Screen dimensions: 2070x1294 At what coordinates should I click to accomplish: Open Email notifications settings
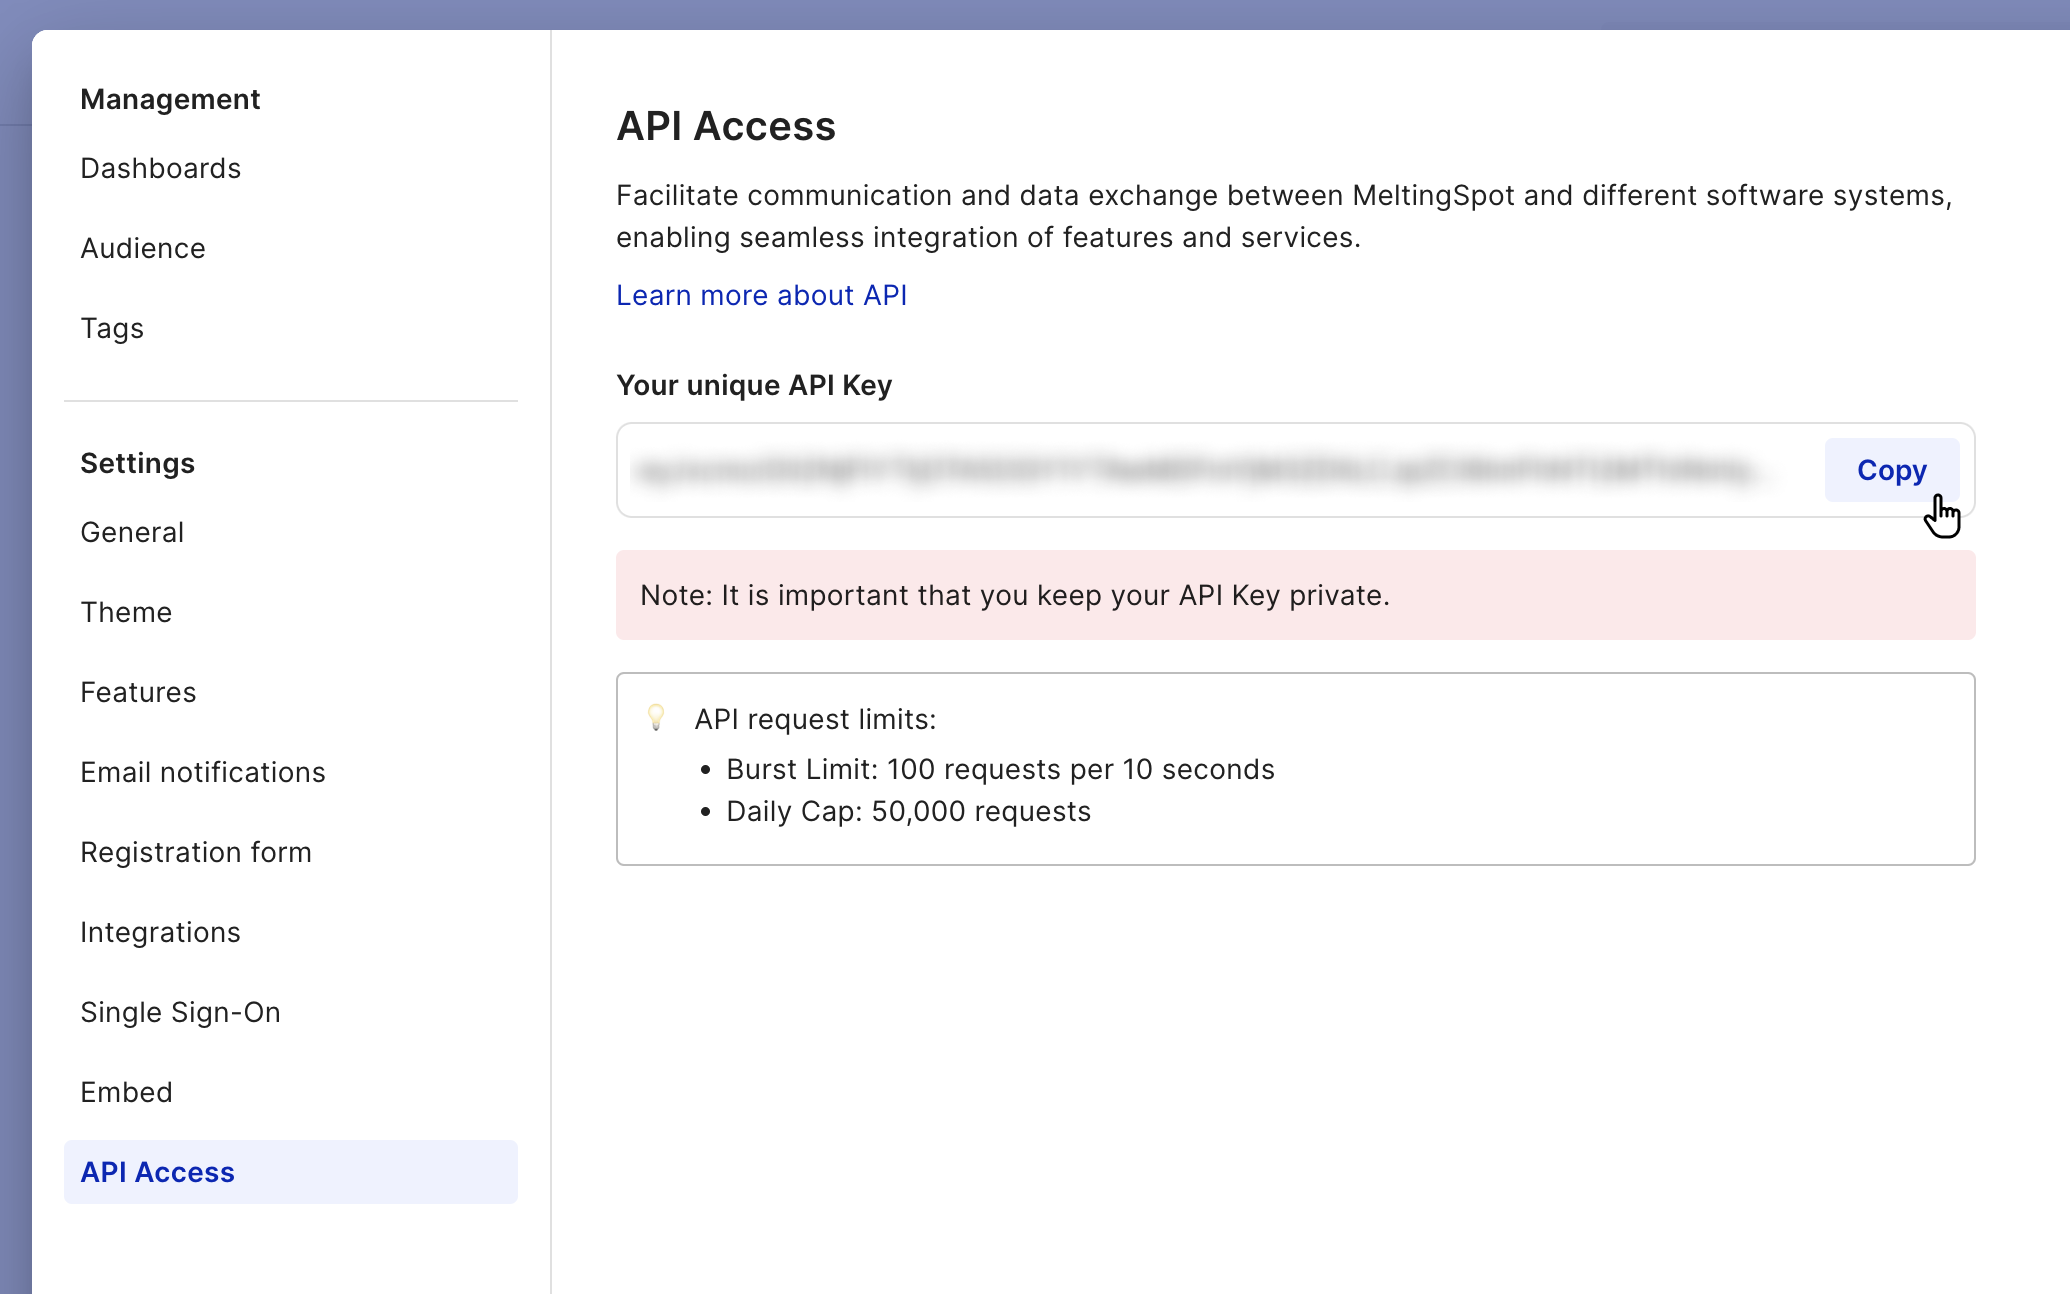coord(203,772)
